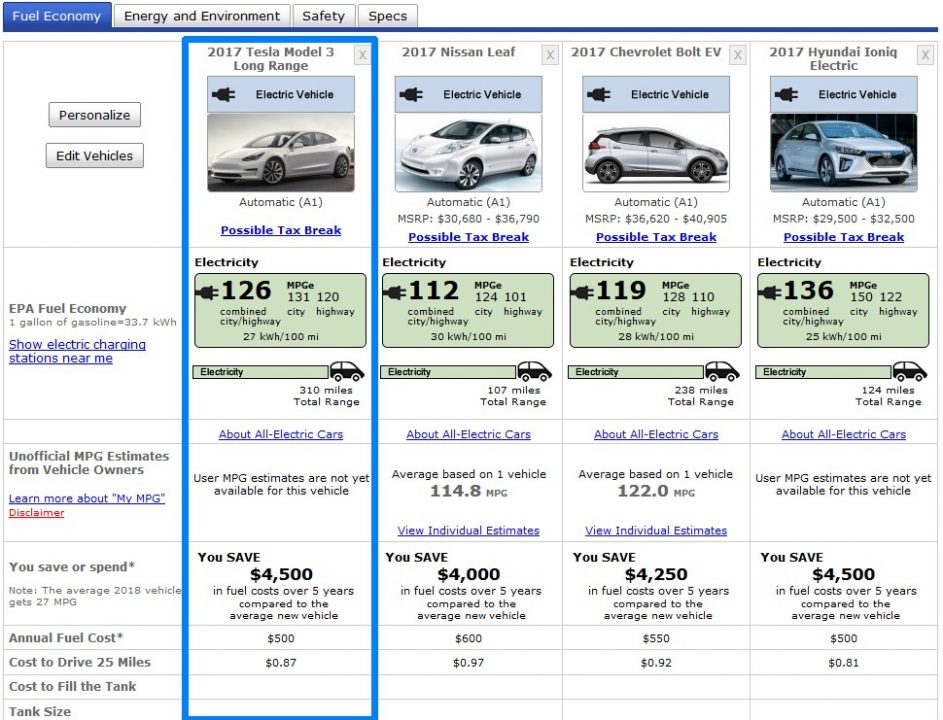View Individual Estimates for Chevrolet Bolt
Screen dimensions: 943x720
click(656, 531)
